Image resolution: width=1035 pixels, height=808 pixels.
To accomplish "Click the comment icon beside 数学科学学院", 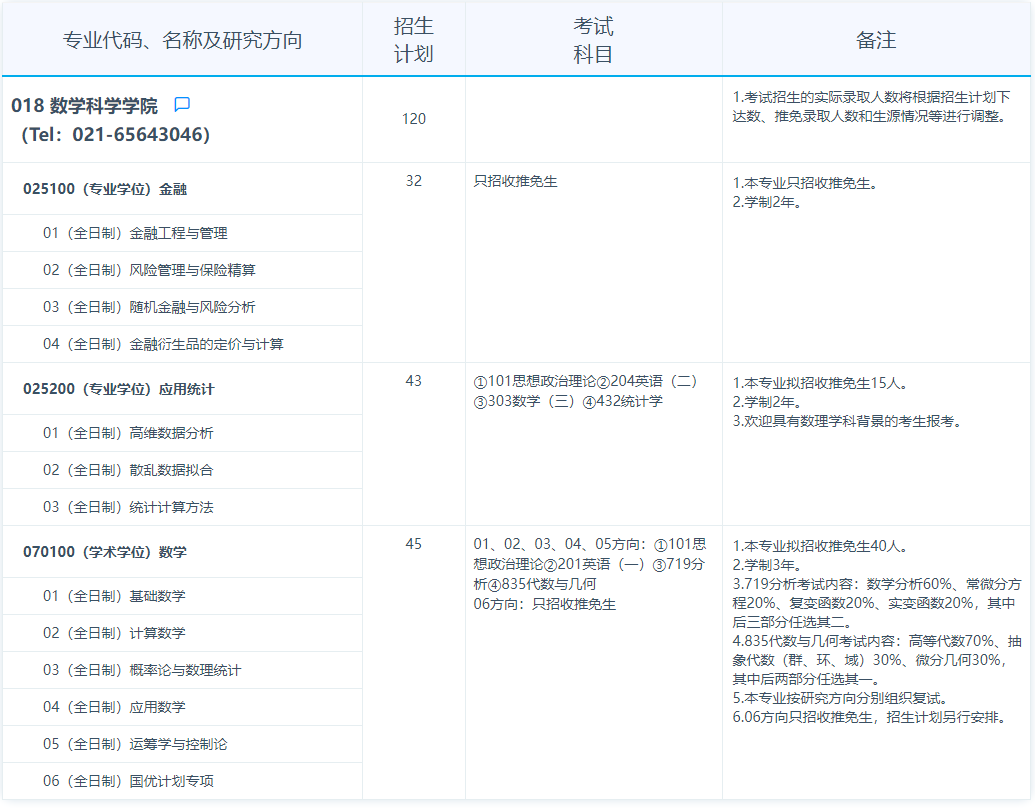I will 182,105.
